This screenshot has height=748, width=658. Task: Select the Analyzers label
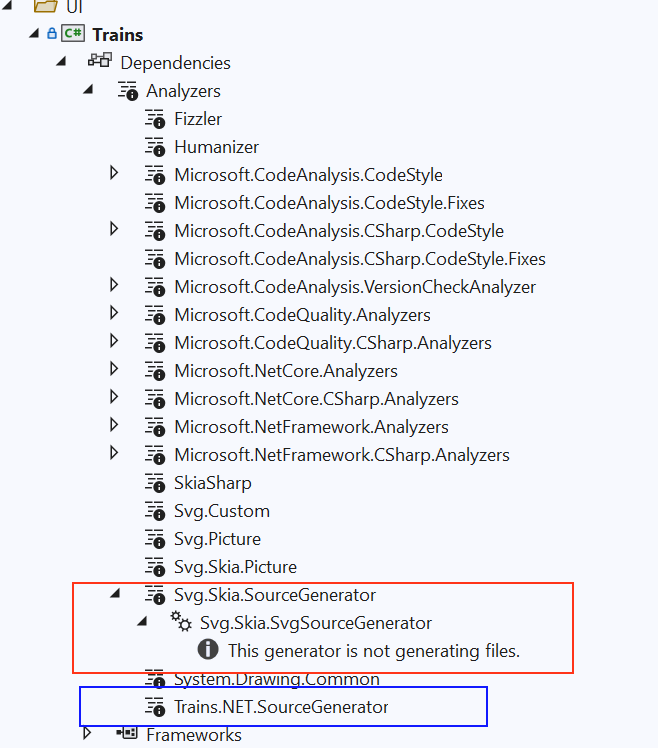coord(183,91)
